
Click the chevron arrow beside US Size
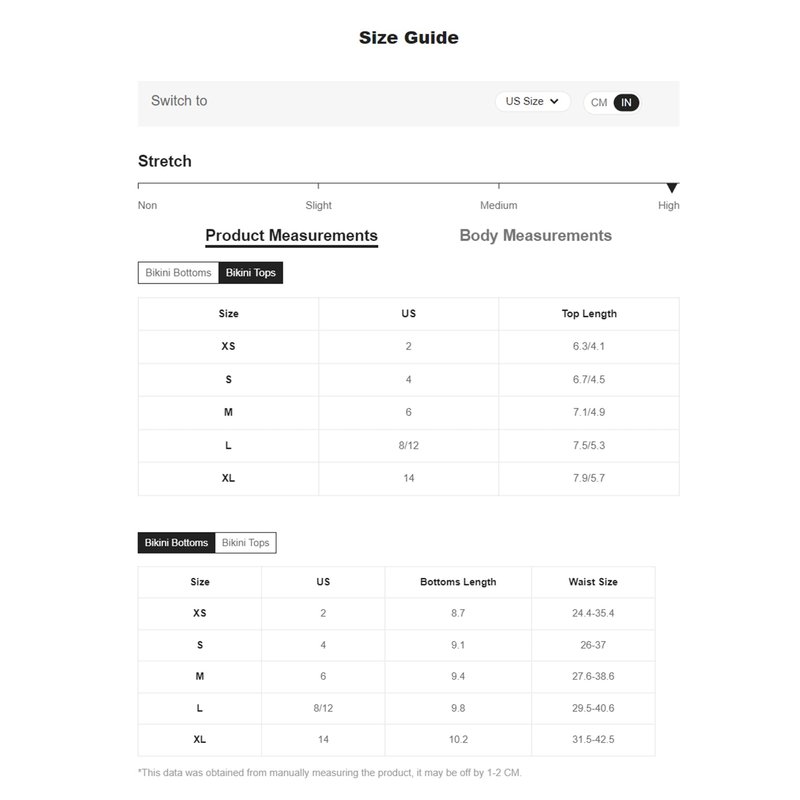(x=554, y=102)
